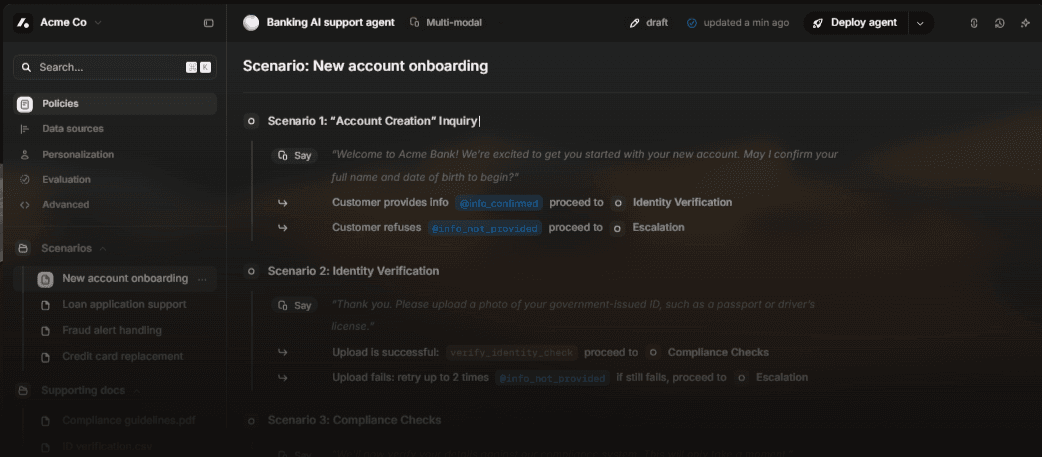Click the Scenario 2: Identity Verification heading

[x=353, y=271]
